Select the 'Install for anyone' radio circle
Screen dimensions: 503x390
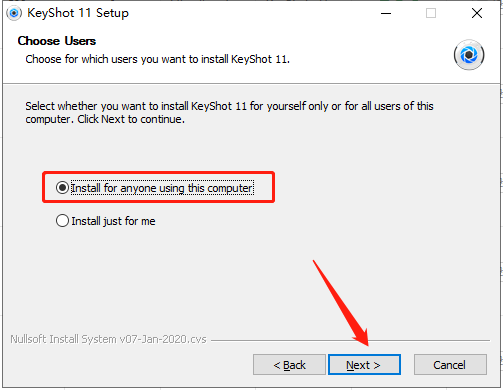pos(62,188)
